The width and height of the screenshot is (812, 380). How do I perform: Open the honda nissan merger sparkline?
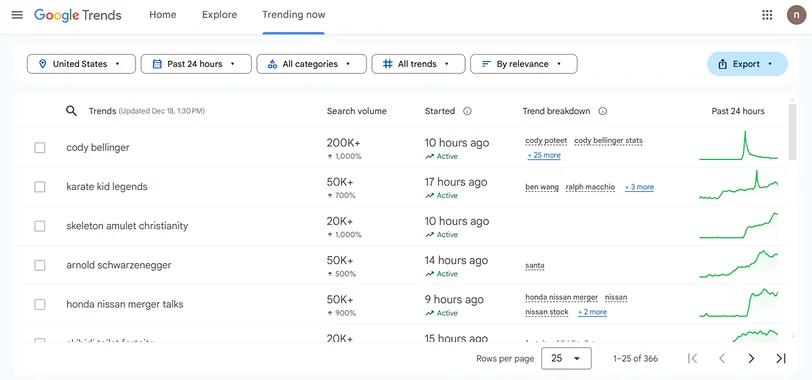click(x=738, y=303)
